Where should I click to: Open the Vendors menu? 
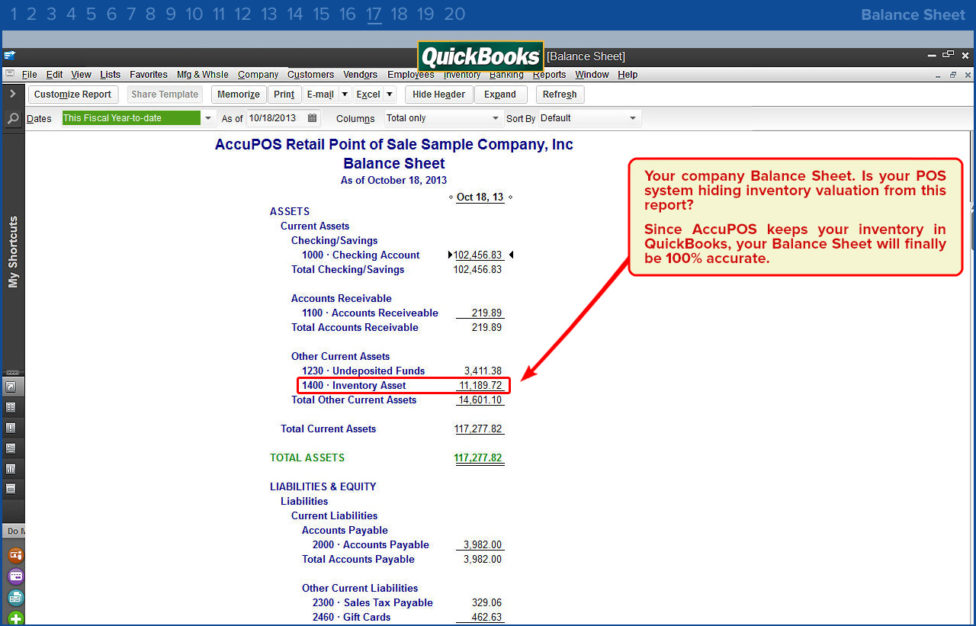click(360, 75)
